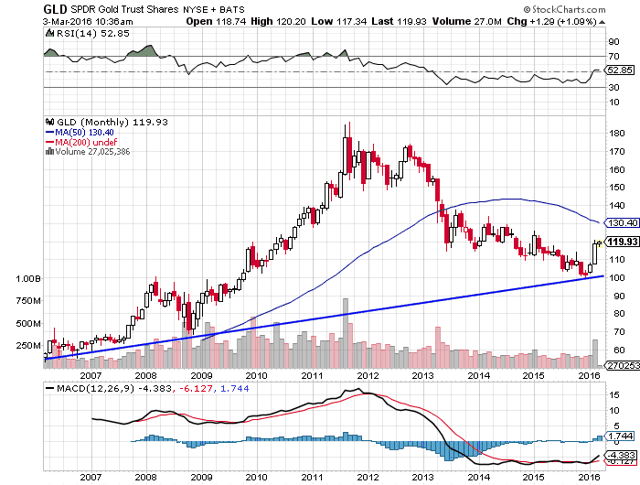Click the 1.00B volume axis label
Screen dimensions: 640x485
28,279
